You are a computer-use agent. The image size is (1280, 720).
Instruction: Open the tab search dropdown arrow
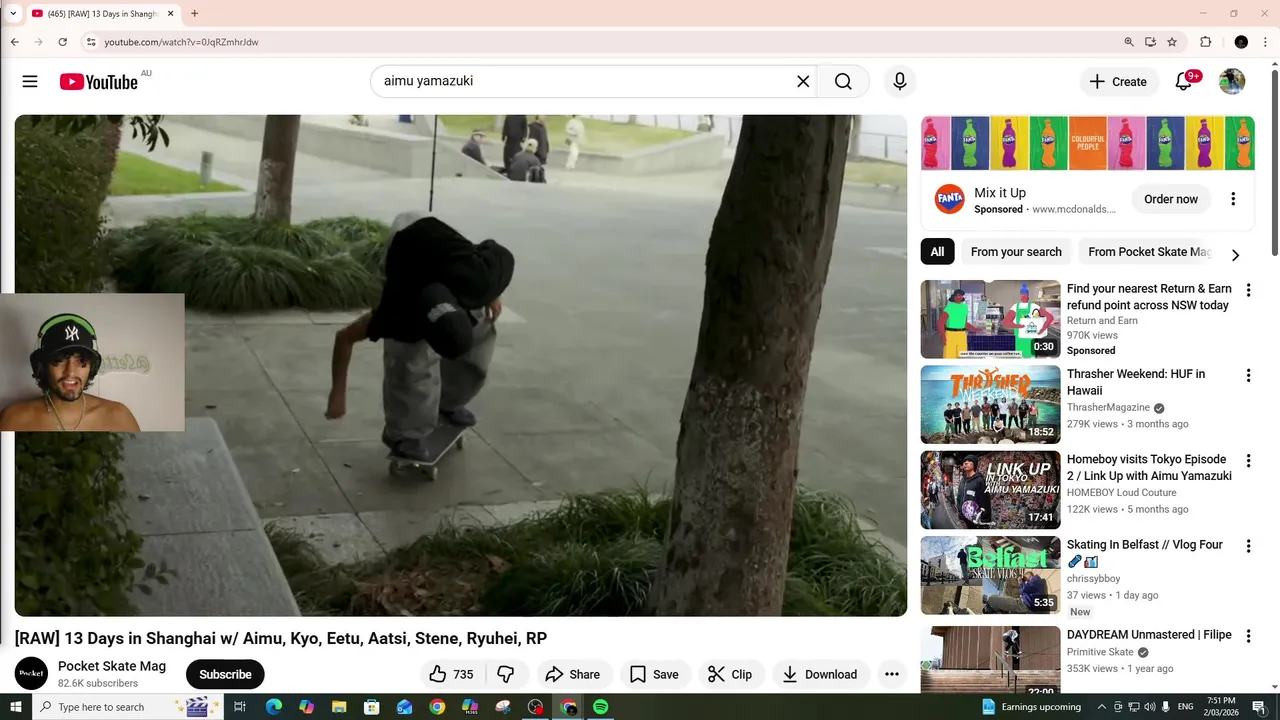(x=13, y=14)
